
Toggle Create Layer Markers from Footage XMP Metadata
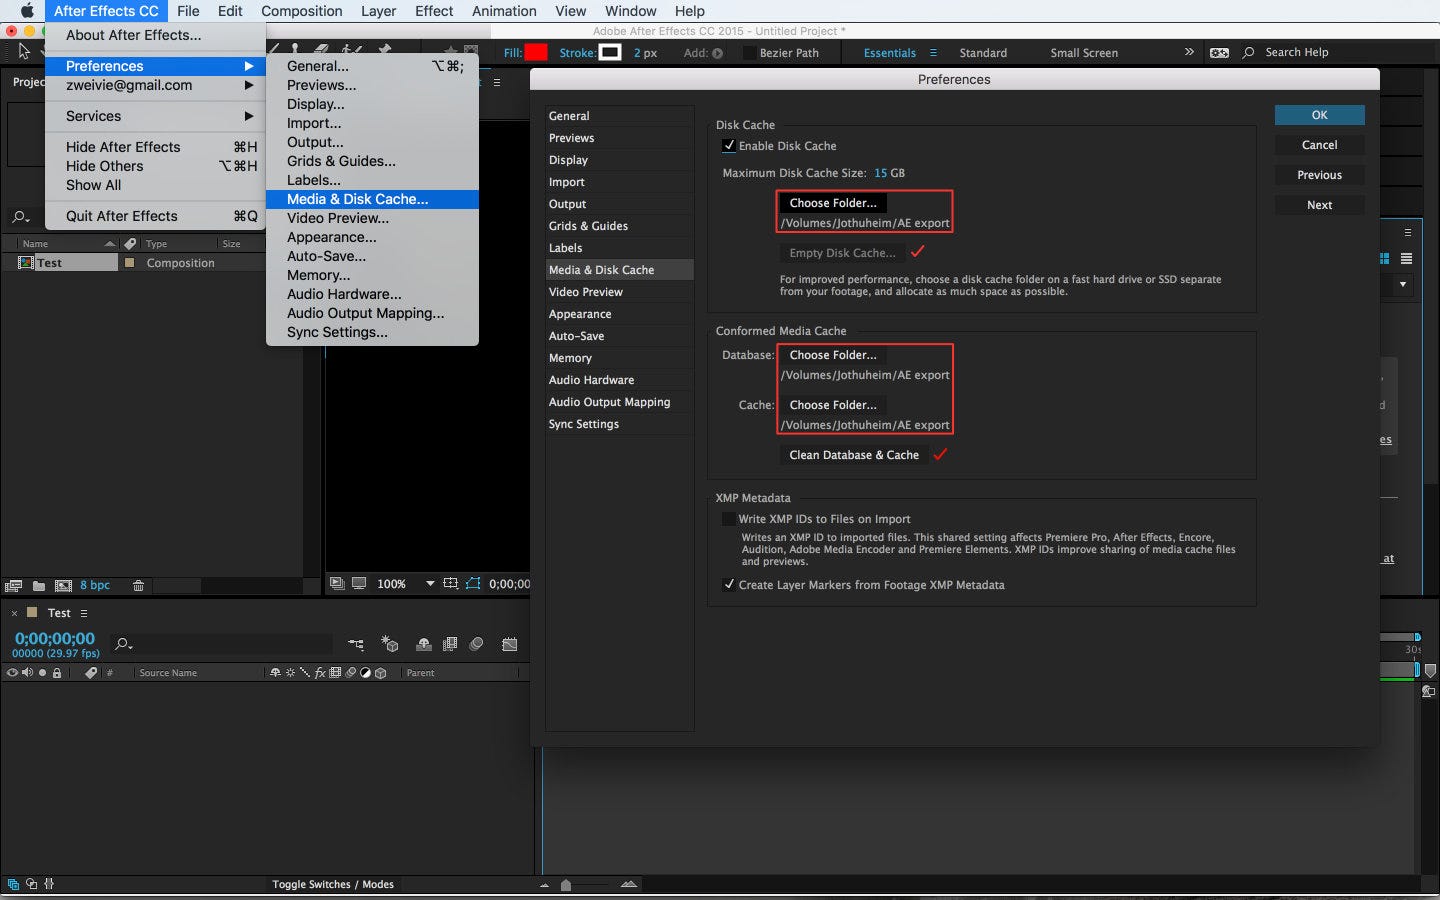(729, 585)
